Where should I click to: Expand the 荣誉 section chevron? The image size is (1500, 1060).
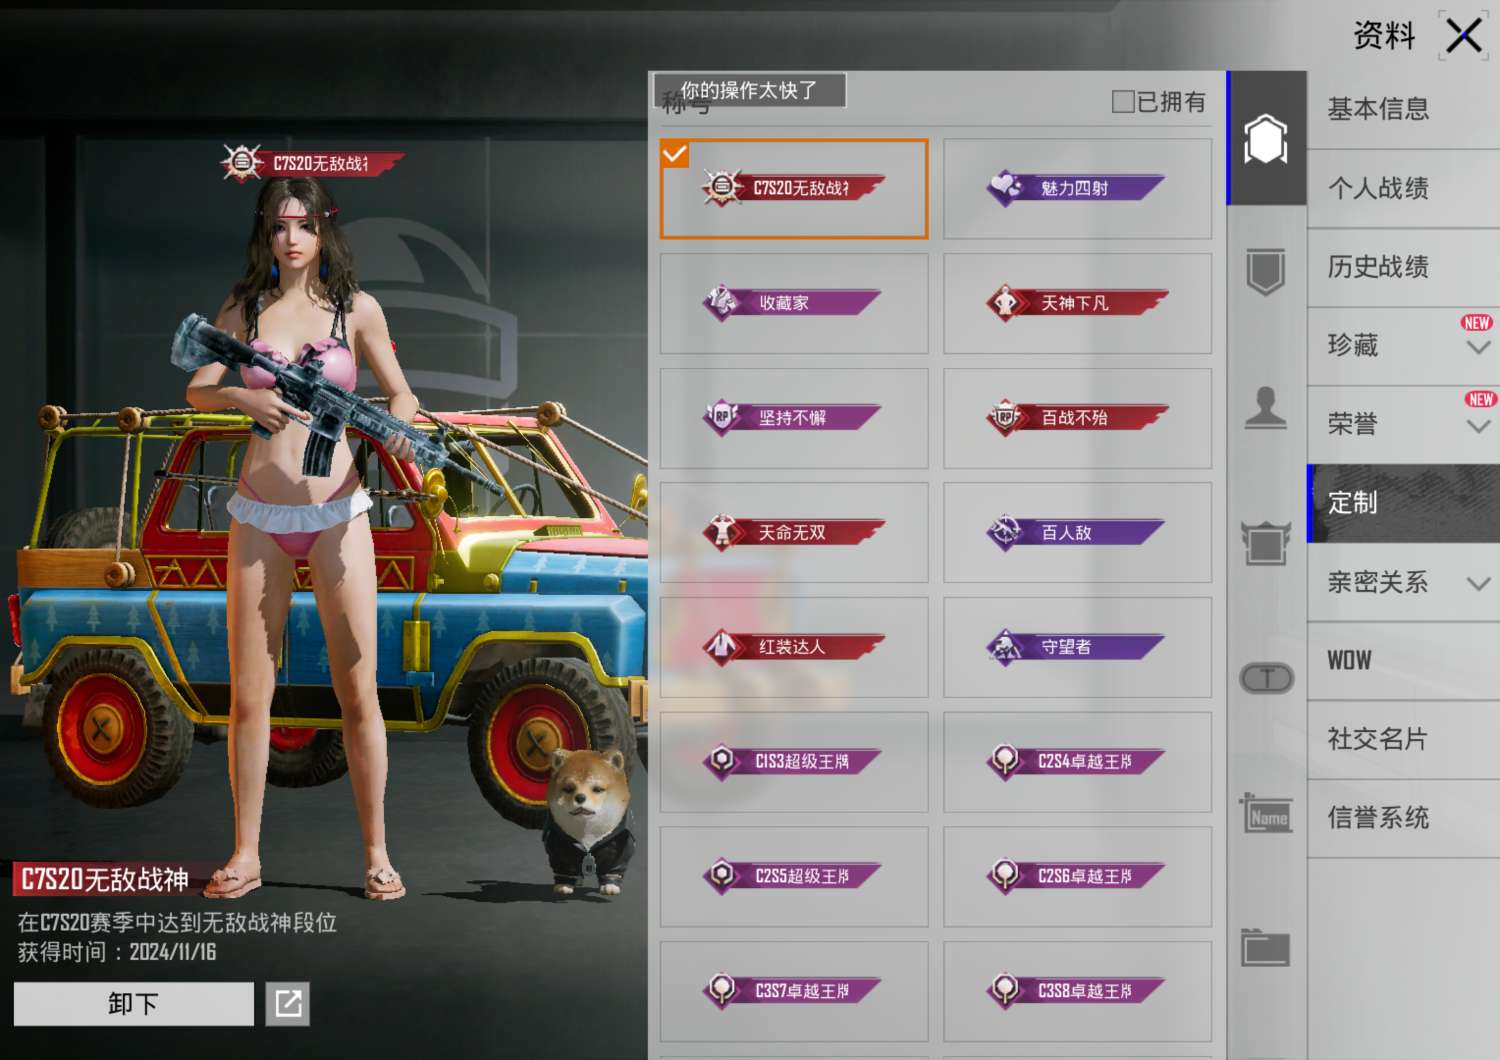click(1478, 426)
